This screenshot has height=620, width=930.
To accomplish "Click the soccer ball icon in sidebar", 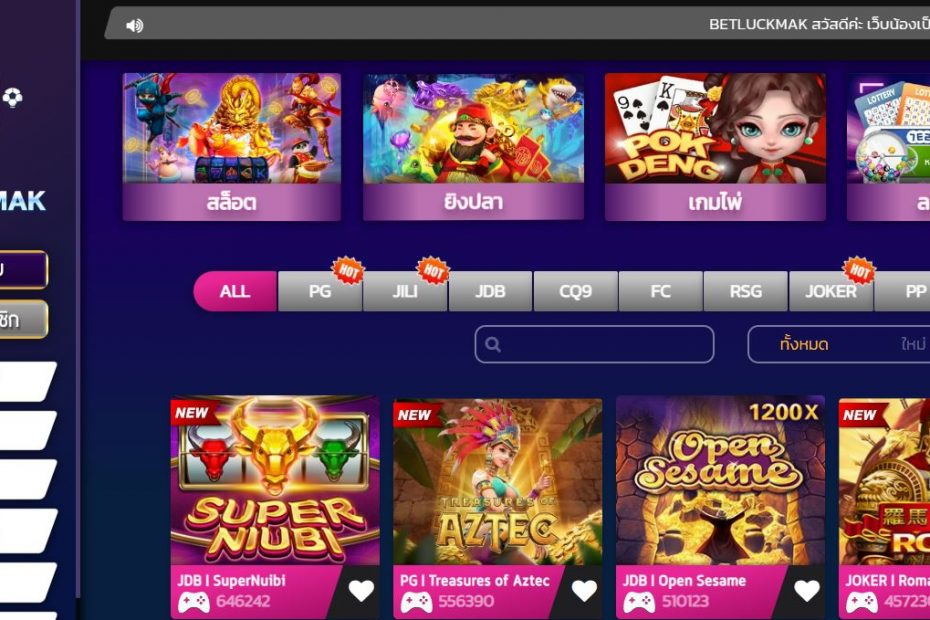I will pyautogui.click(x=12, y=97).
